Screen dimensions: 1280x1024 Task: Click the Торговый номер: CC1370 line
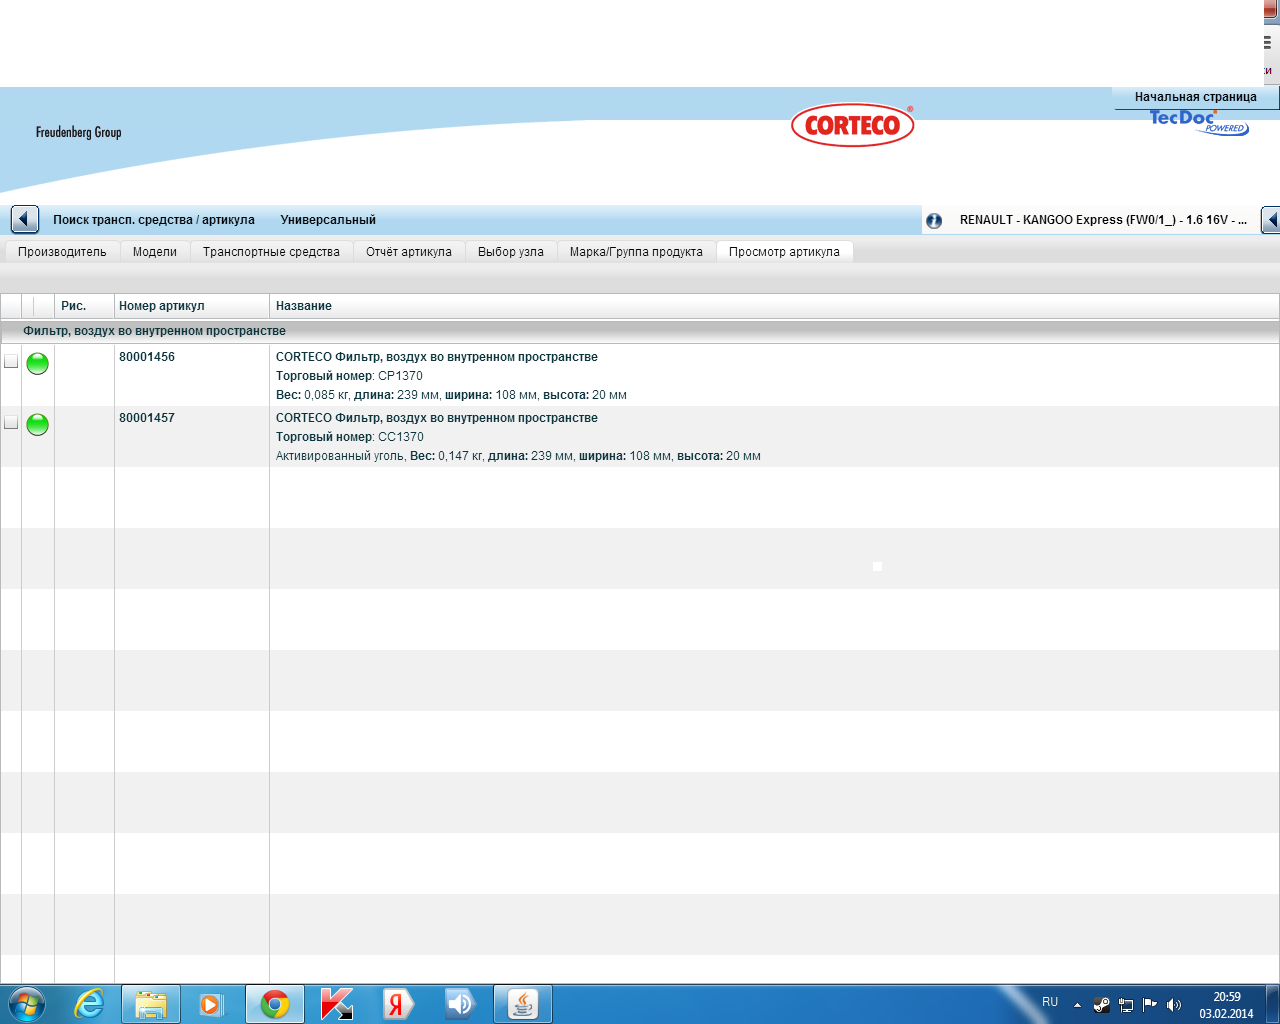(350, 437)
